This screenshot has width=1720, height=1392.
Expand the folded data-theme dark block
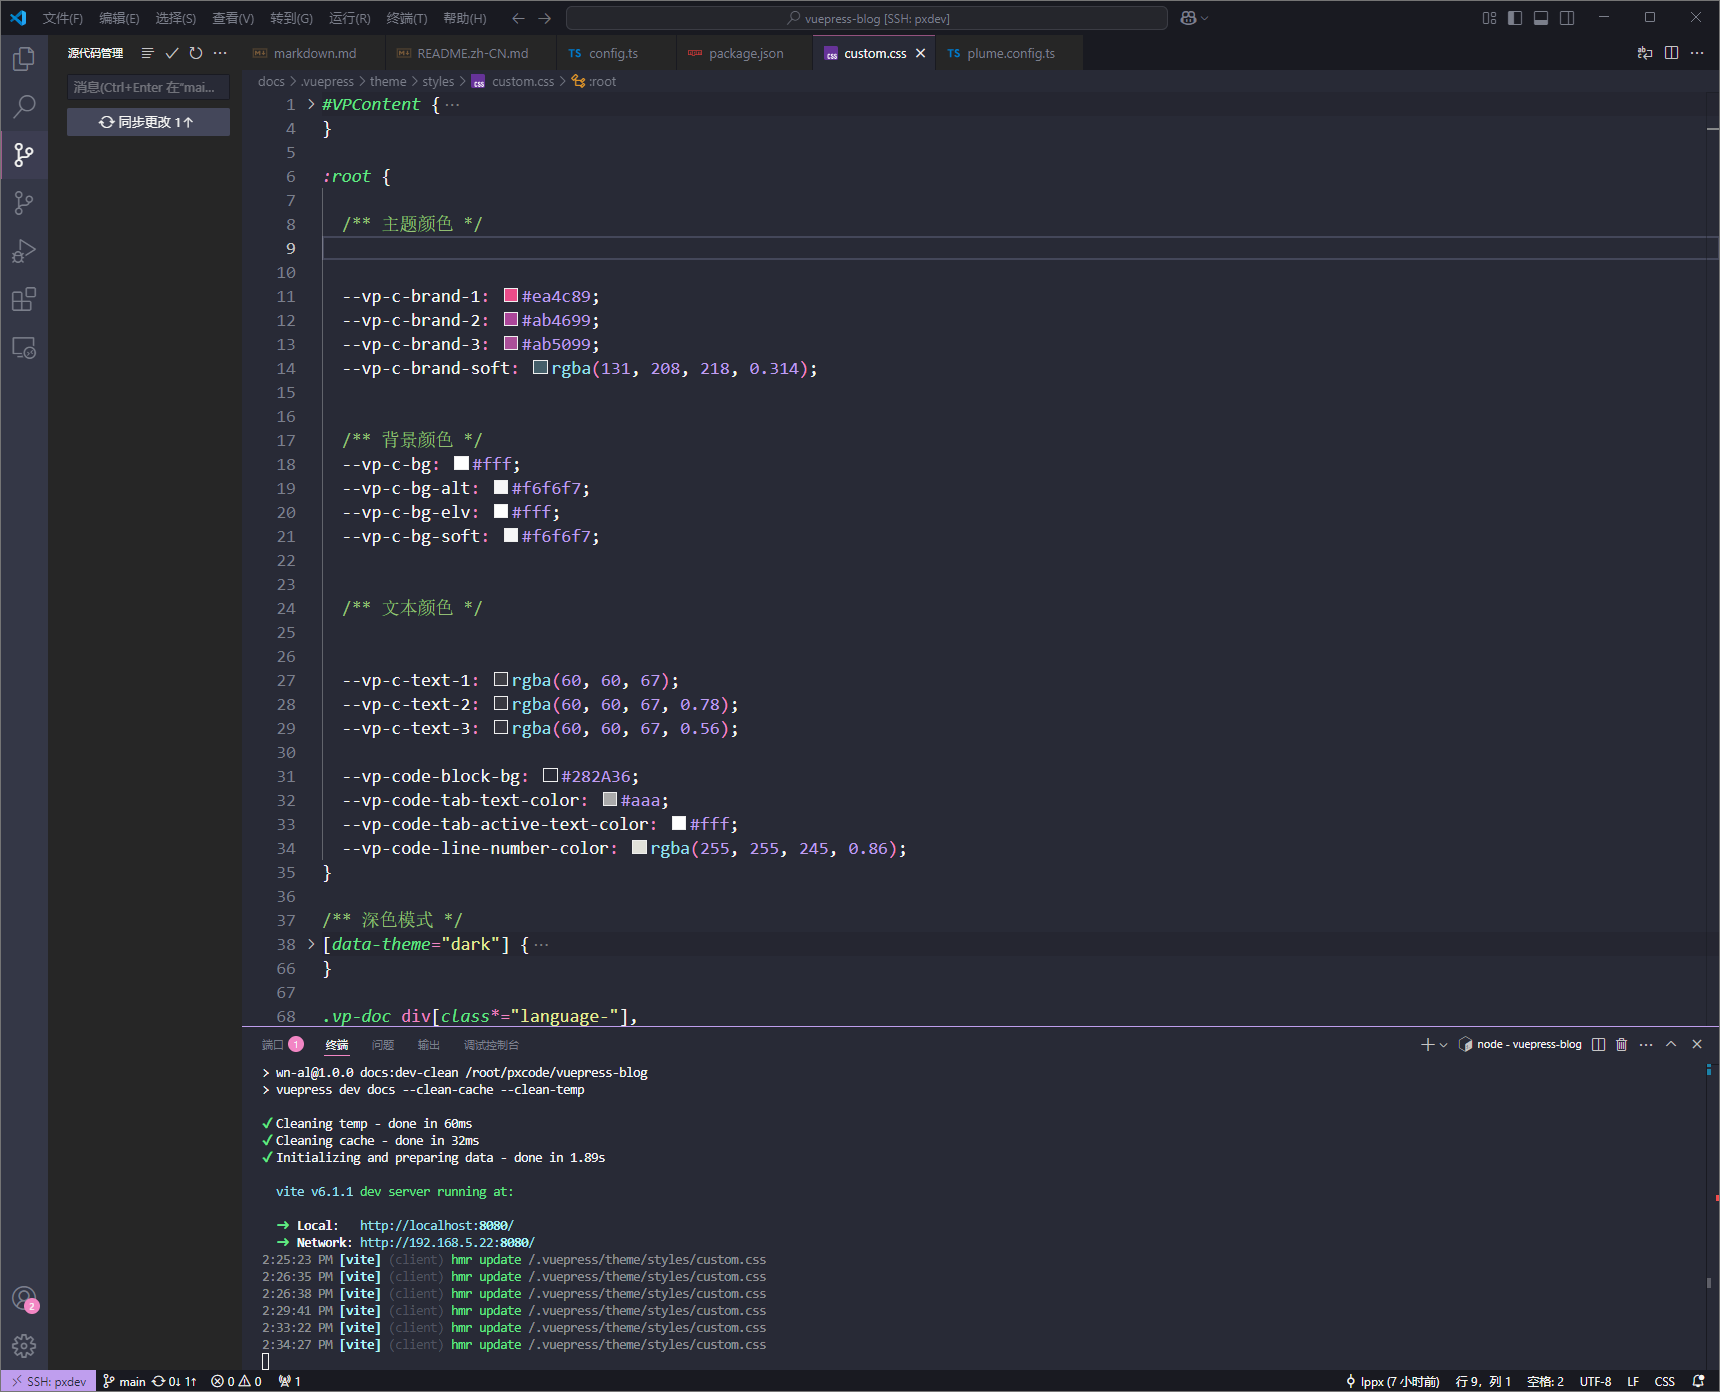click(311, 944)
